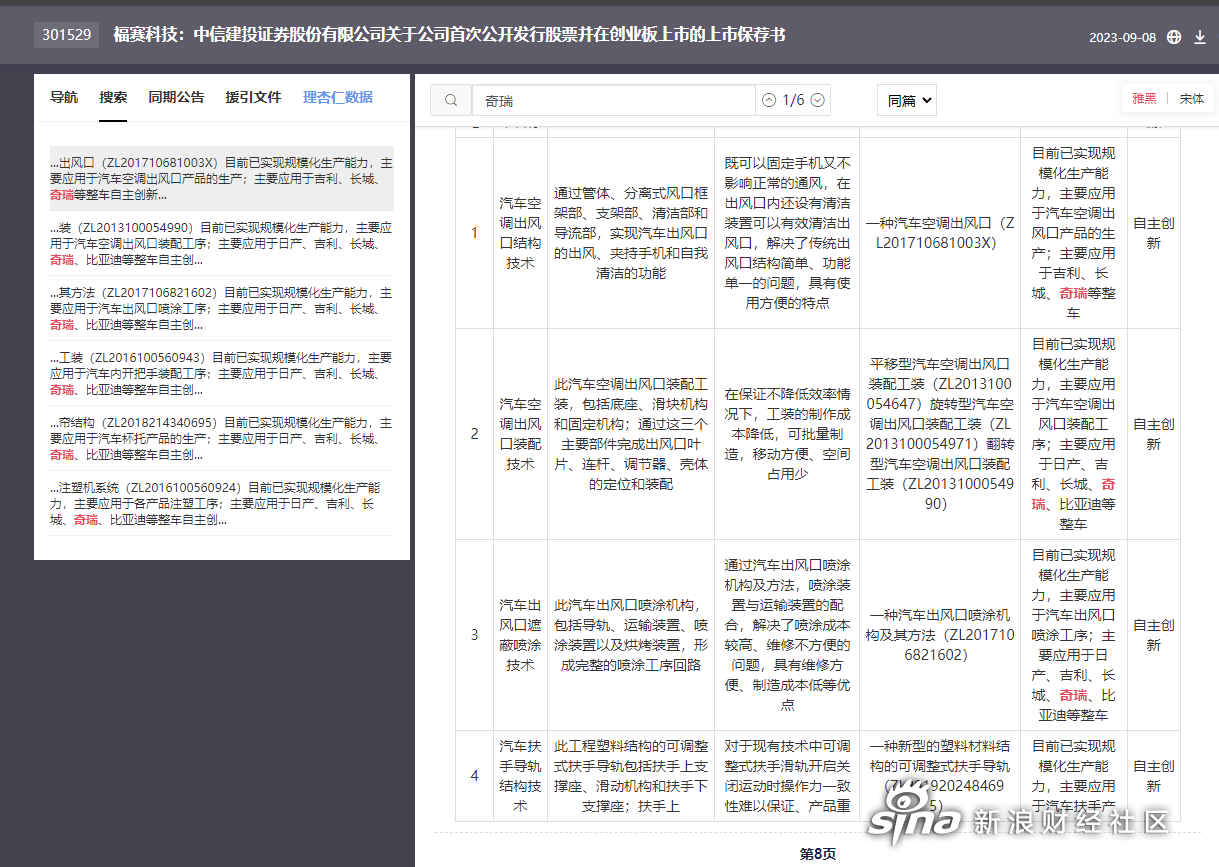Click description starting 此工程塑料结构的可调整式扶手导轨
This screenshot has width=1219, height=867.
coord(631,776)
